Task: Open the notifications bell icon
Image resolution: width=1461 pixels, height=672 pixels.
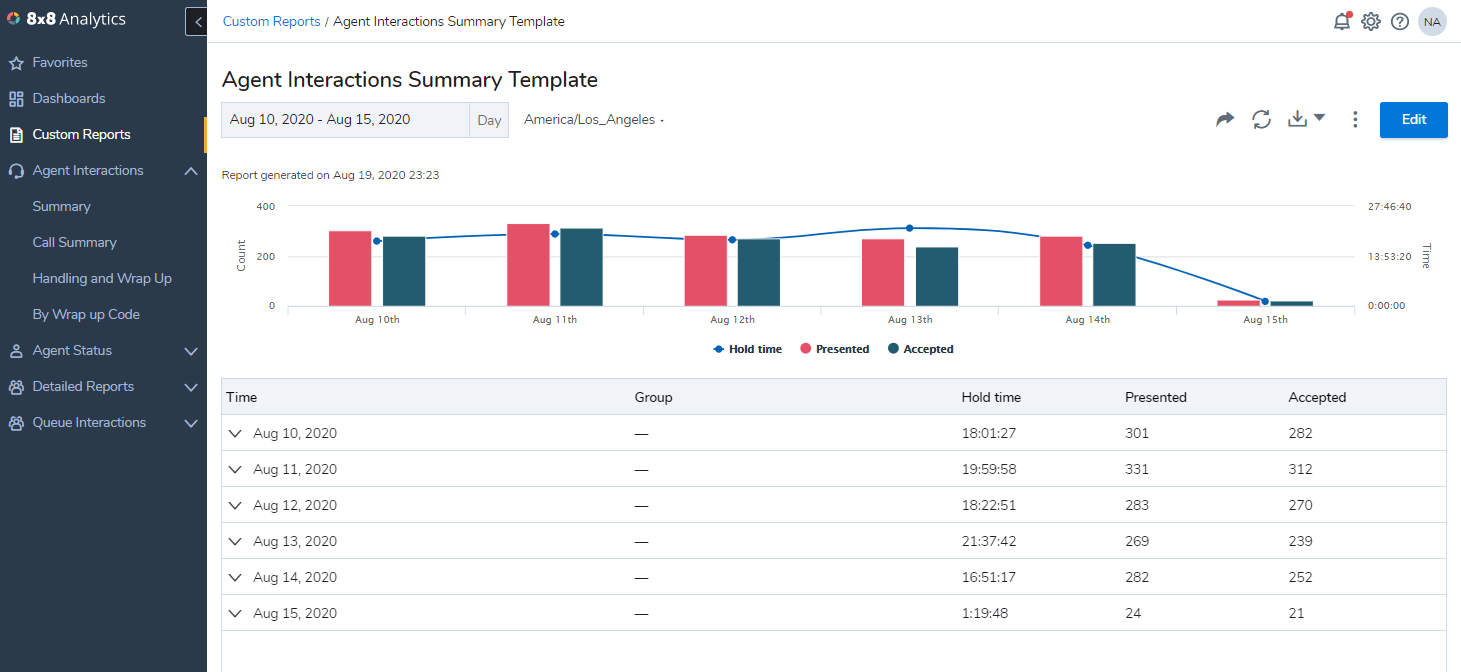Action: [x=1342, y=21]
